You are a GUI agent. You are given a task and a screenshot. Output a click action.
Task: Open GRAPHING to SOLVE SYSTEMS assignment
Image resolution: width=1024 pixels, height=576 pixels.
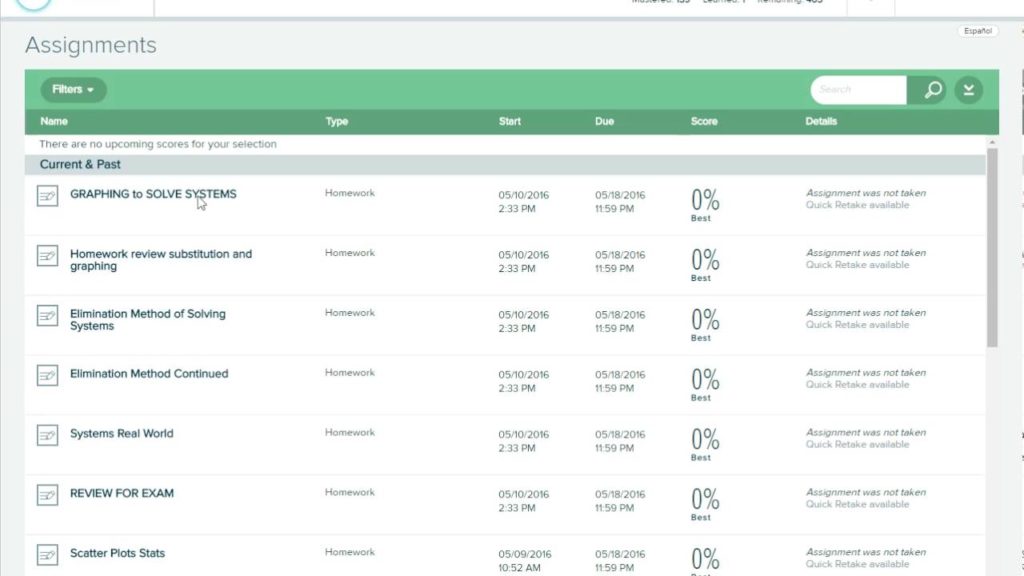click(x=153, y=194)
